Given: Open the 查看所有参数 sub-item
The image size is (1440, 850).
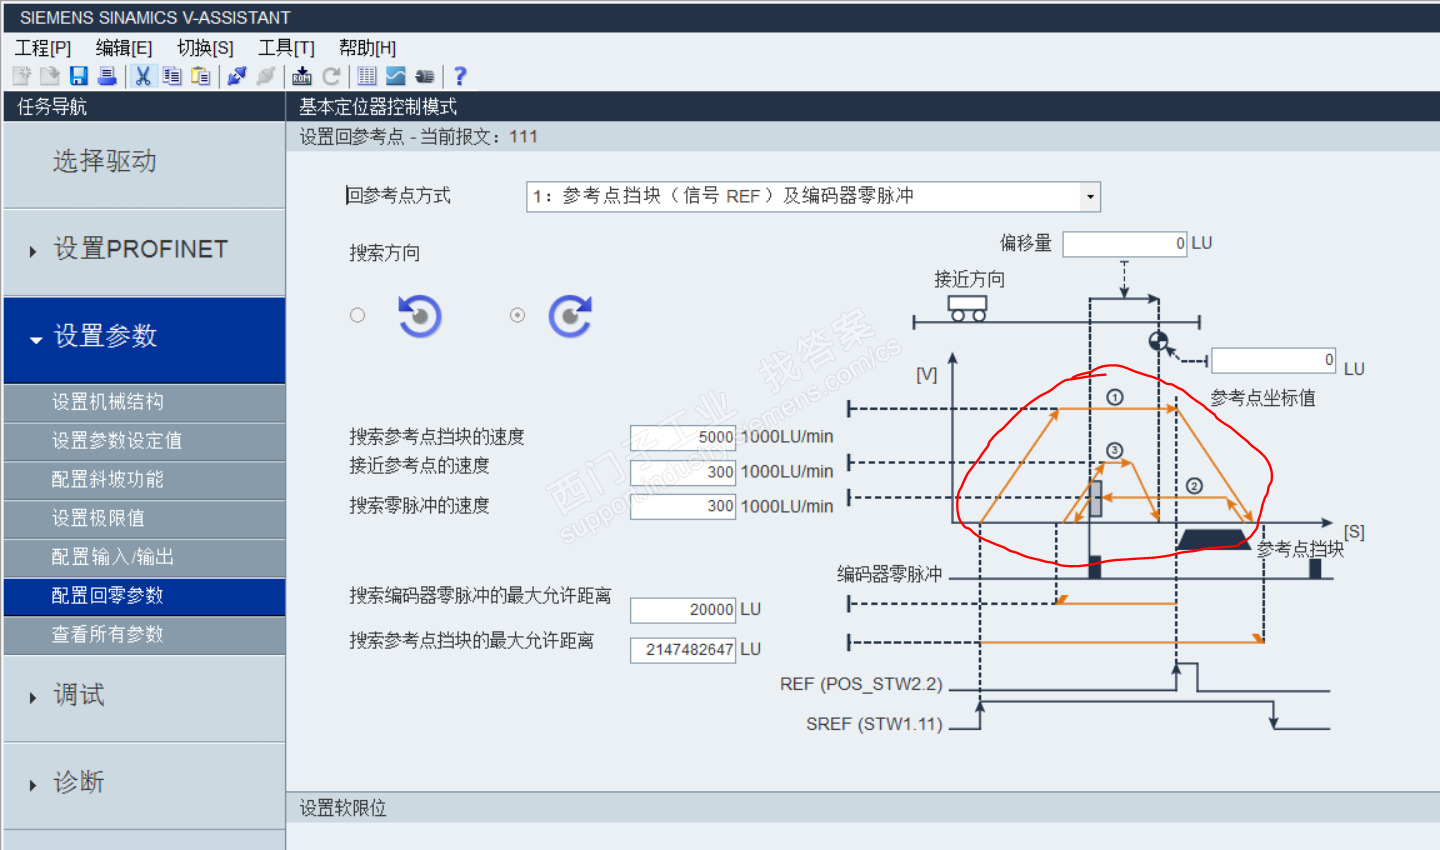Looking at the screenshot, I should (144, 635).
